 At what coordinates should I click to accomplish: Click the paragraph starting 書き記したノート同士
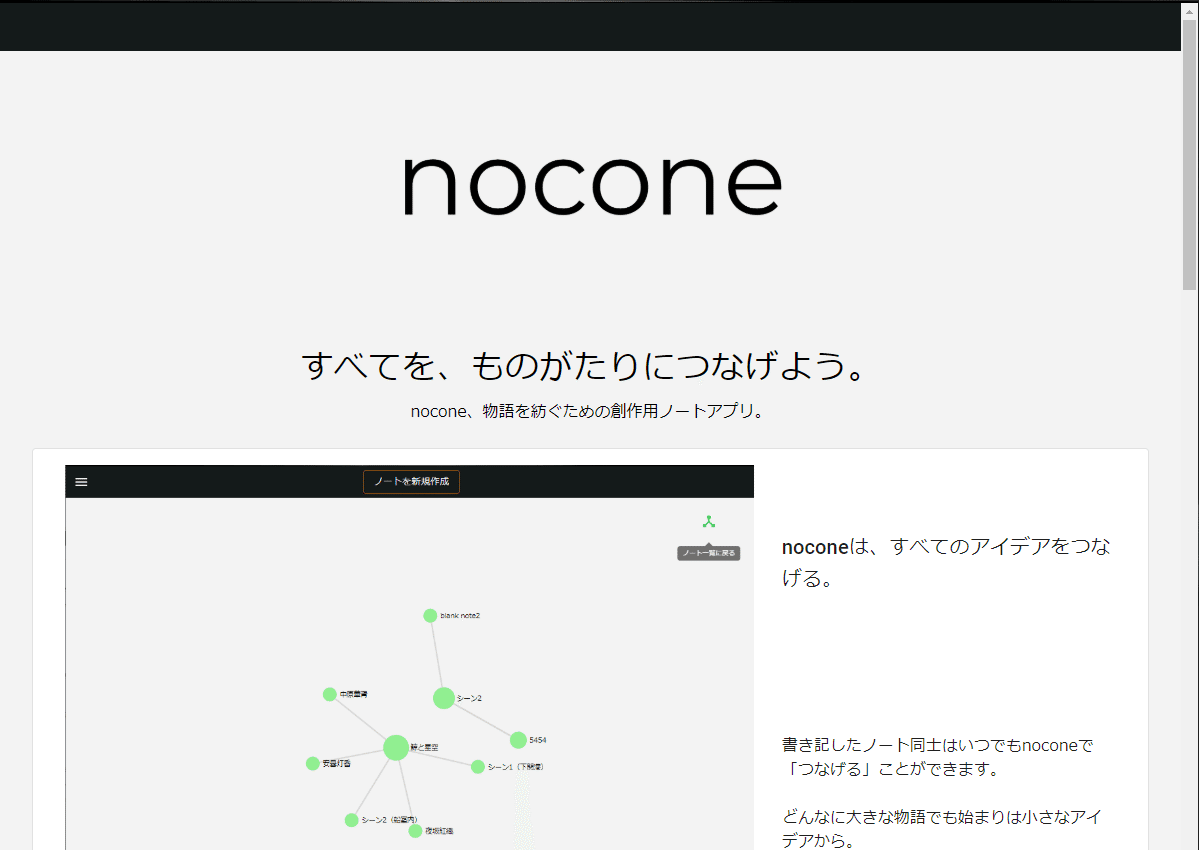pyautogui.click(x=937, y=757)
